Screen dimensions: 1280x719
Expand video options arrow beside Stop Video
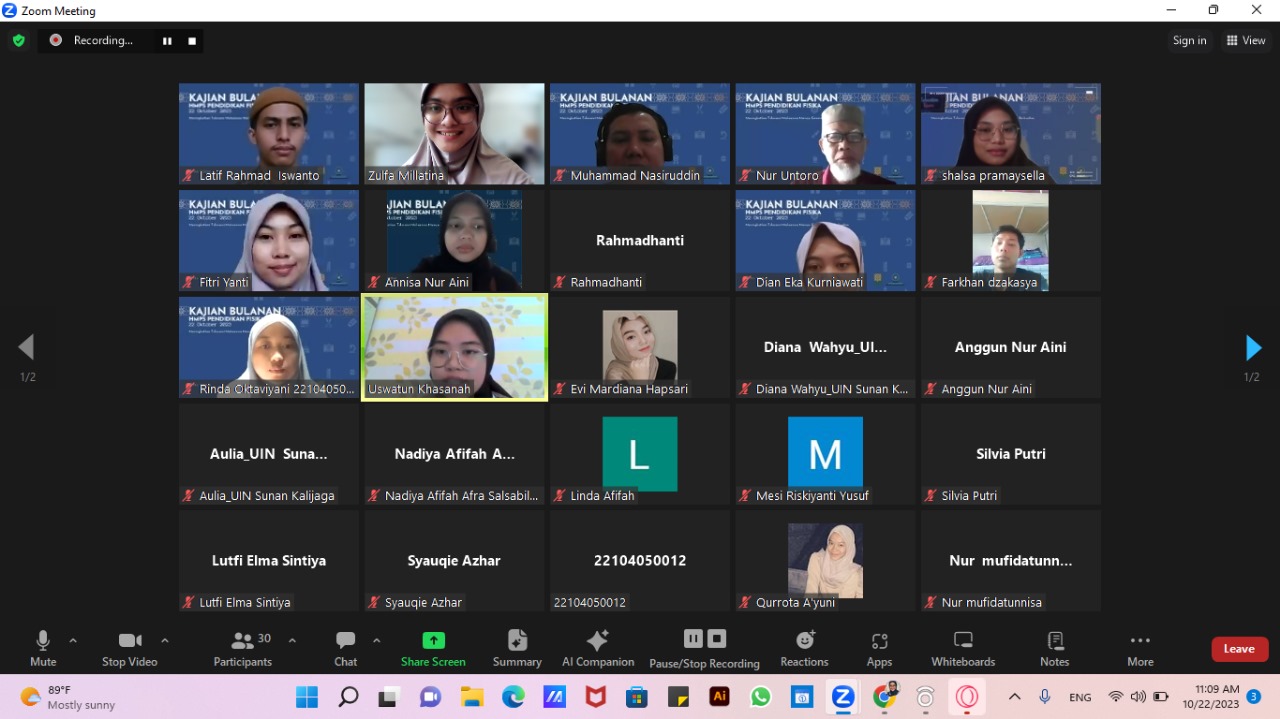tap(165, 640)
